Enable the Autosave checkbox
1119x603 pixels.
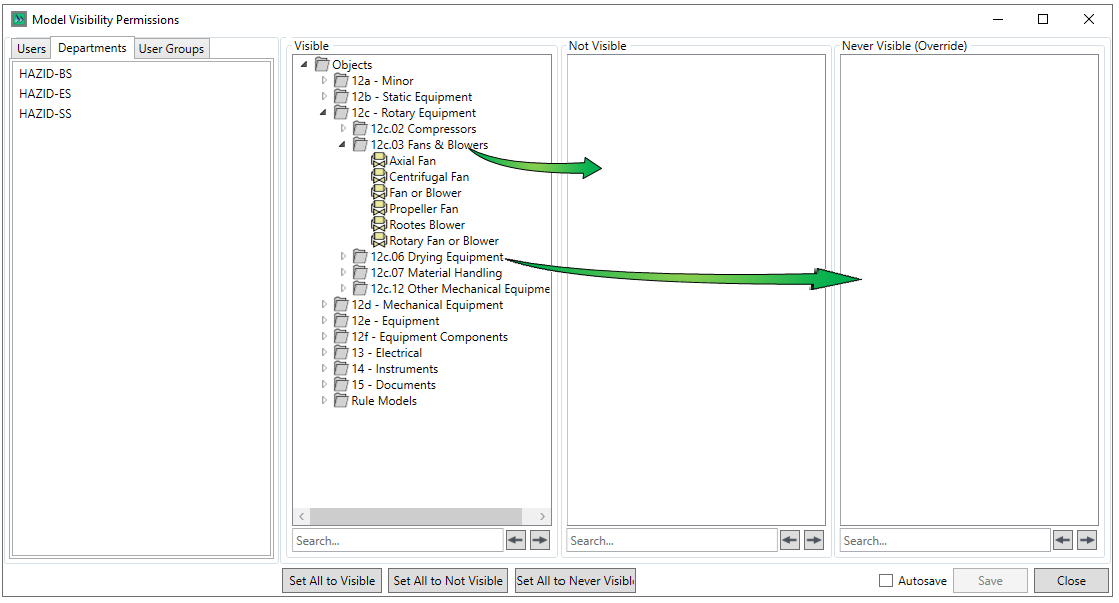tap(886, 581)
